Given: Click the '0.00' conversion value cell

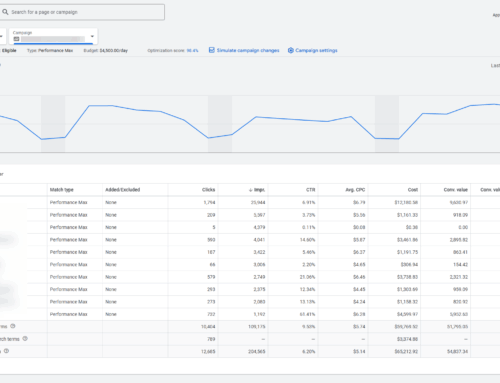Looking at the screenshot, I should click(463, 227).
